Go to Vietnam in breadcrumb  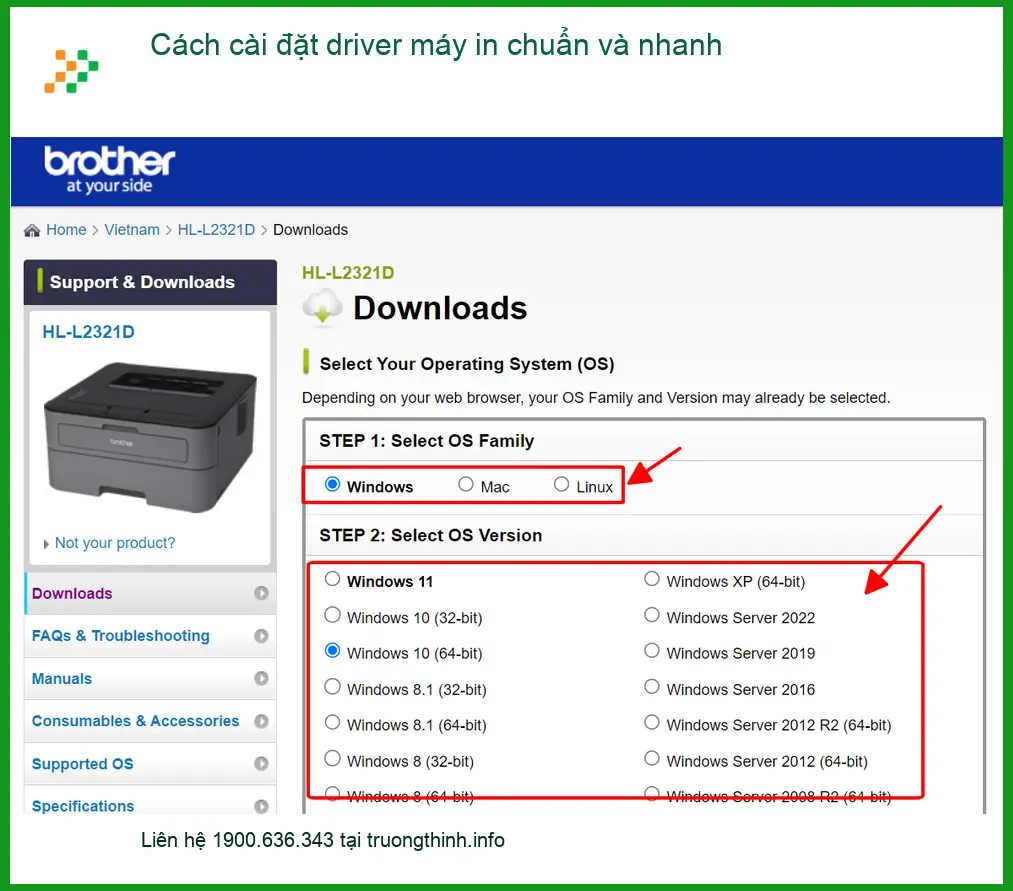click(x=132, y=230)
